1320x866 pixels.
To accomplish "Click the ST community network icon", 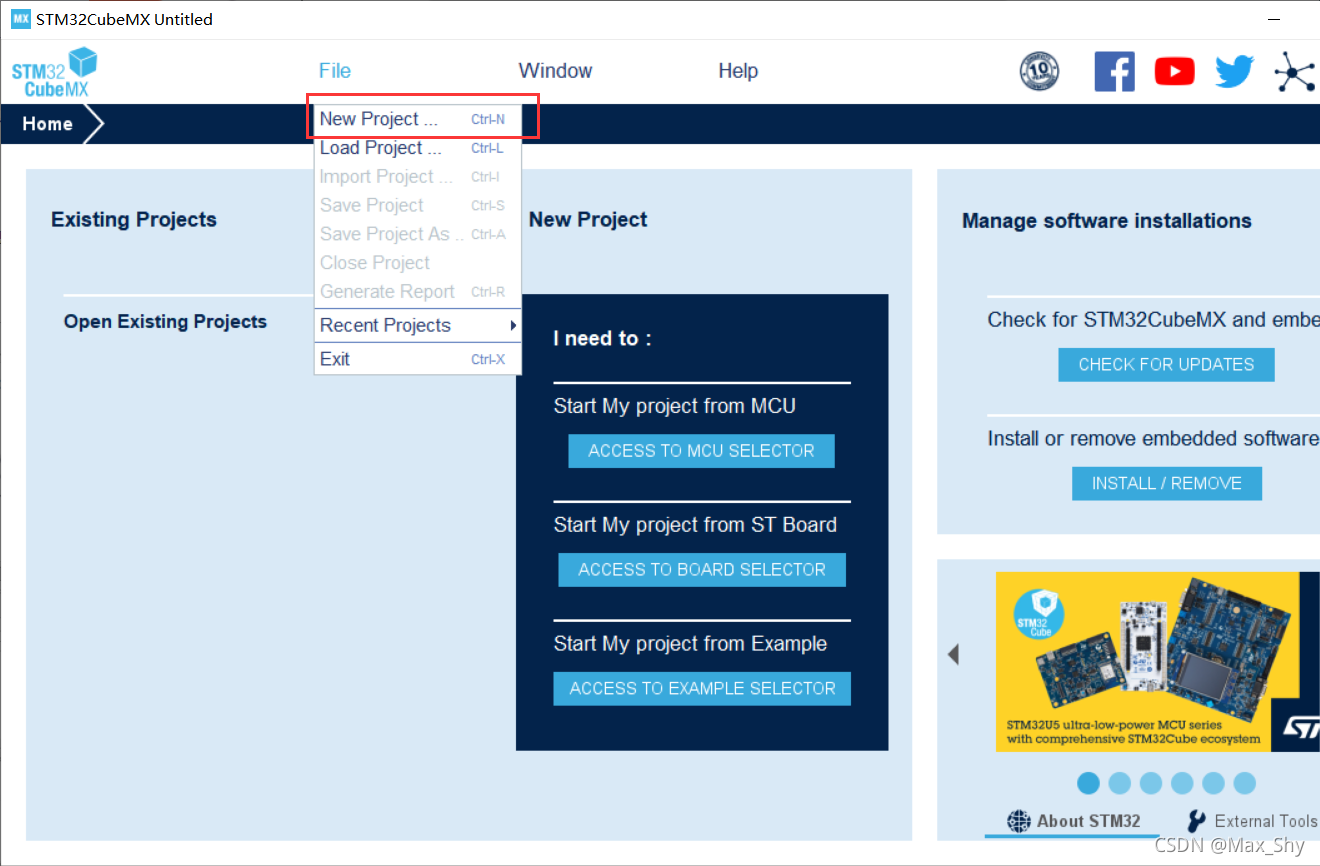I will tap(1295, 72).
